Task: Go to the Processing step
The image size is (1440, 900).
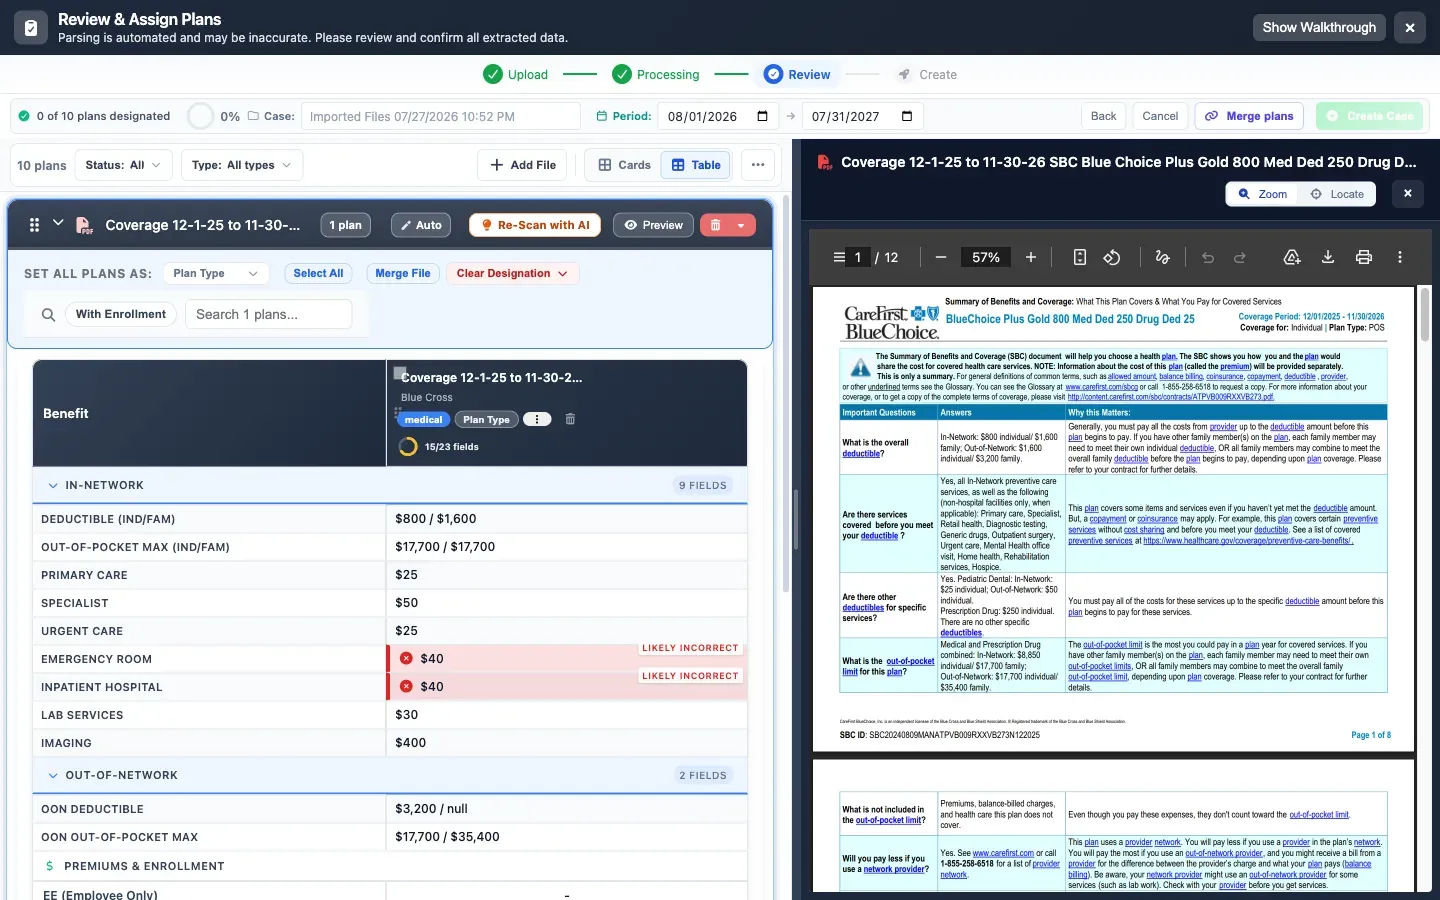Action: pyautogui.click(x=656, y=74)
